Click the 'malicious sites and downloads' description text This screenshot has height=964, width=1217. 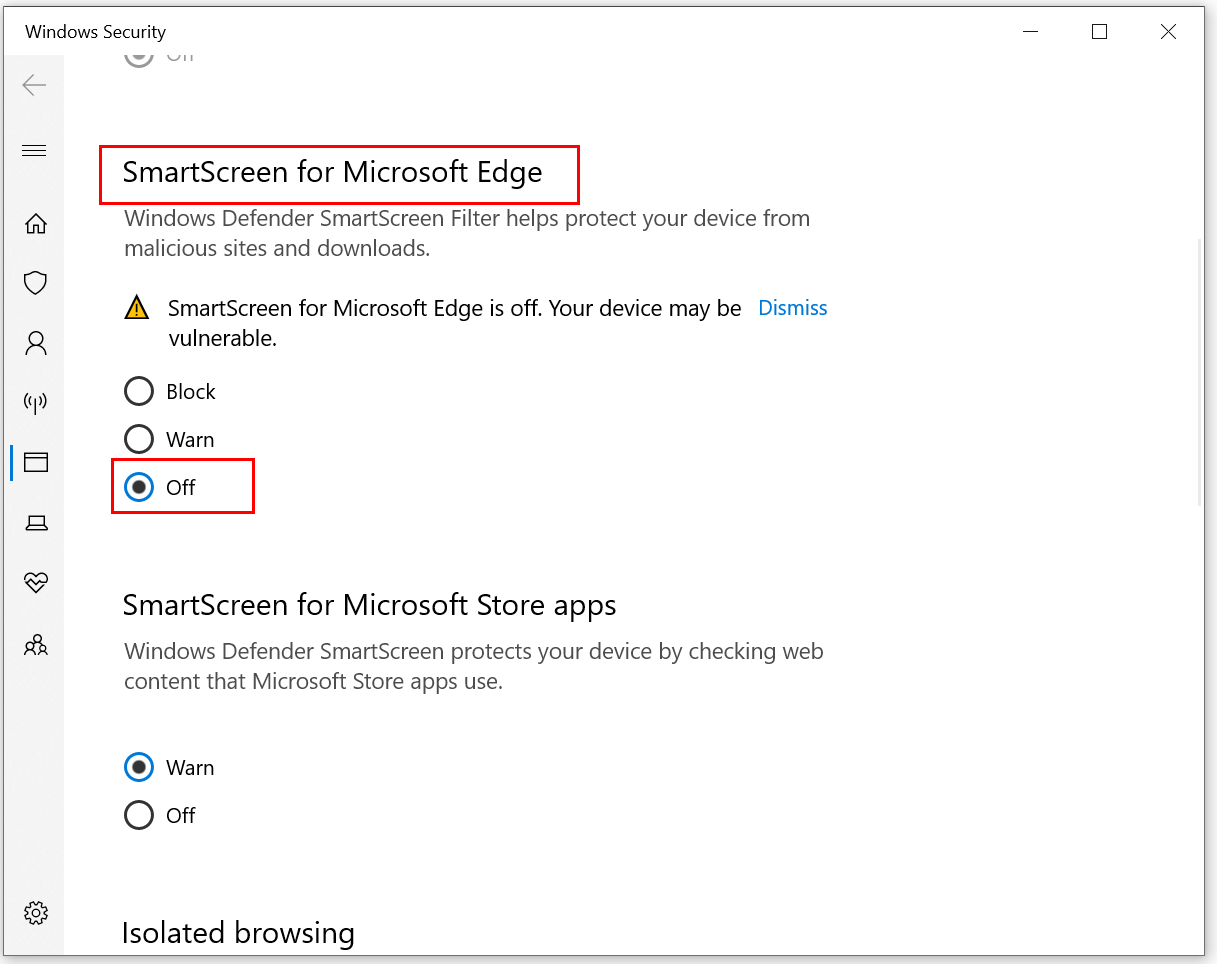pos(277,248)
